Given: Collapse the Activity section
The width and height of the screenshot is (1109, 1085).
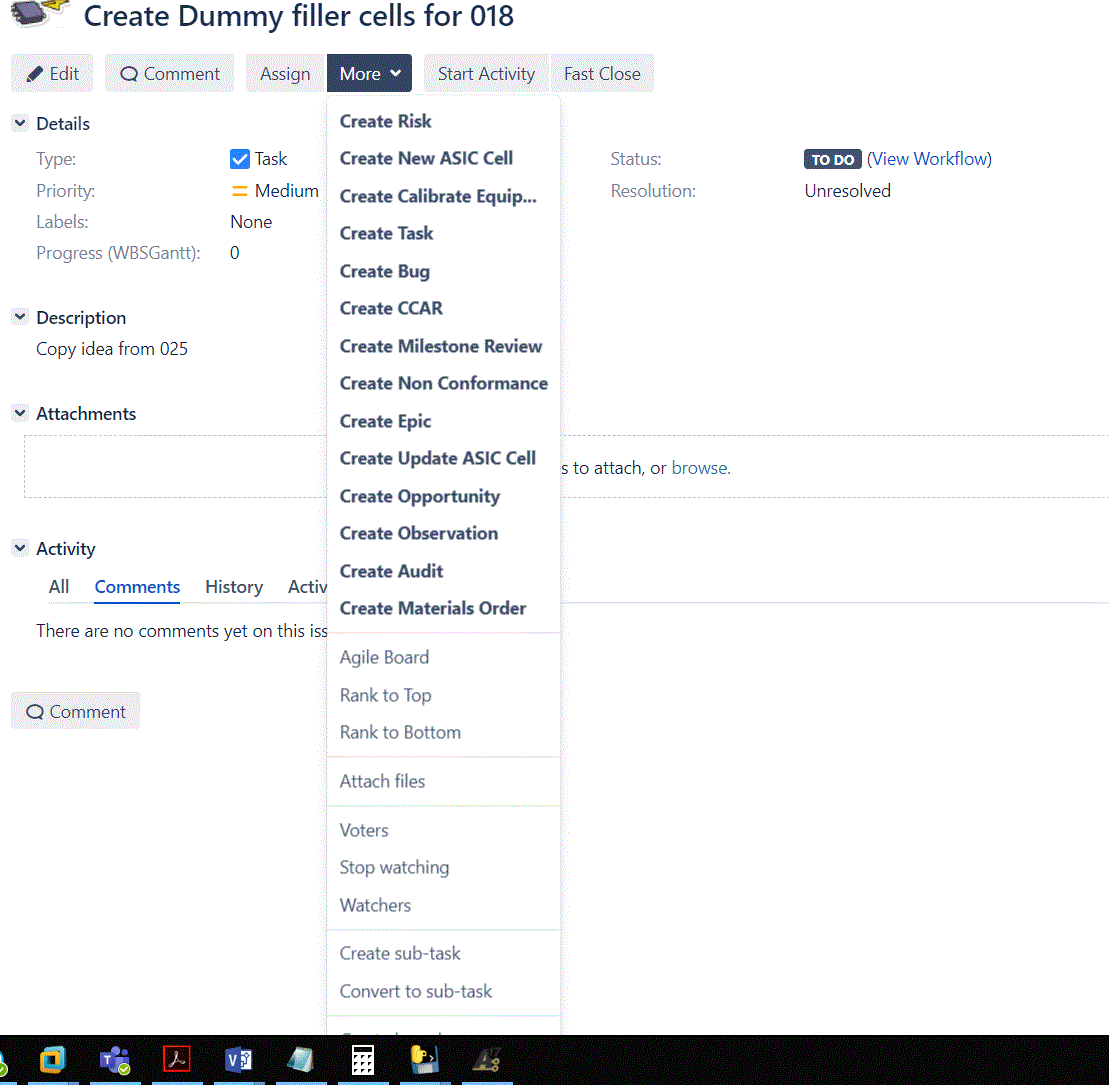Looking at the screenshot, I should coord(19,548).
